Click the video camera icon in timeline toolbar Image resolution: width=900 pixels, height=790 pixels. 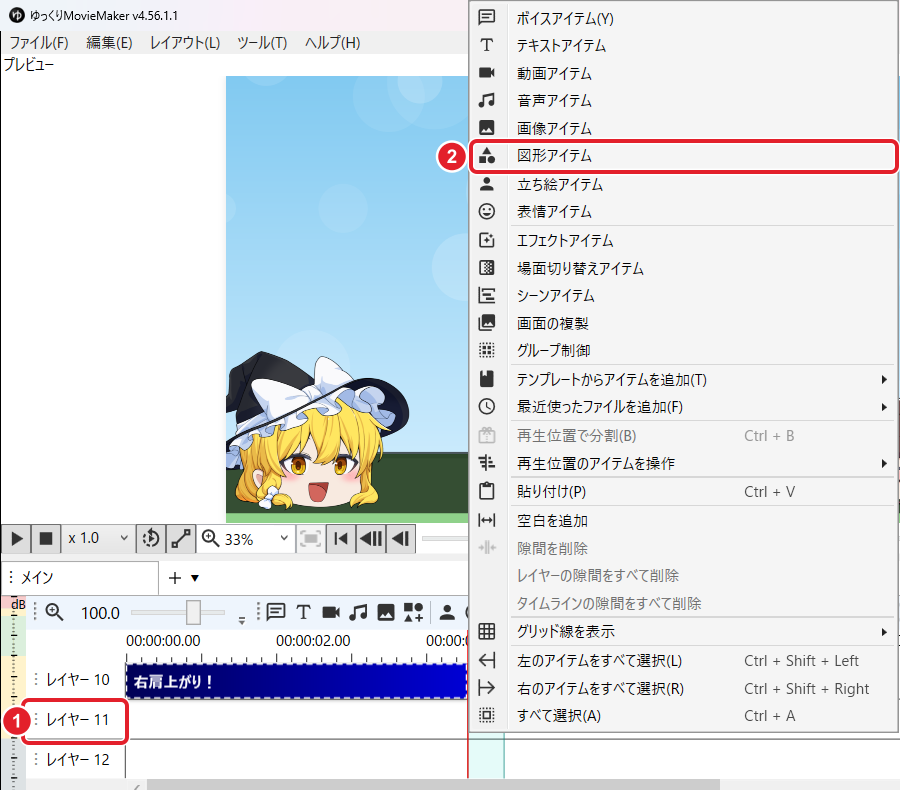click(331, 612)
